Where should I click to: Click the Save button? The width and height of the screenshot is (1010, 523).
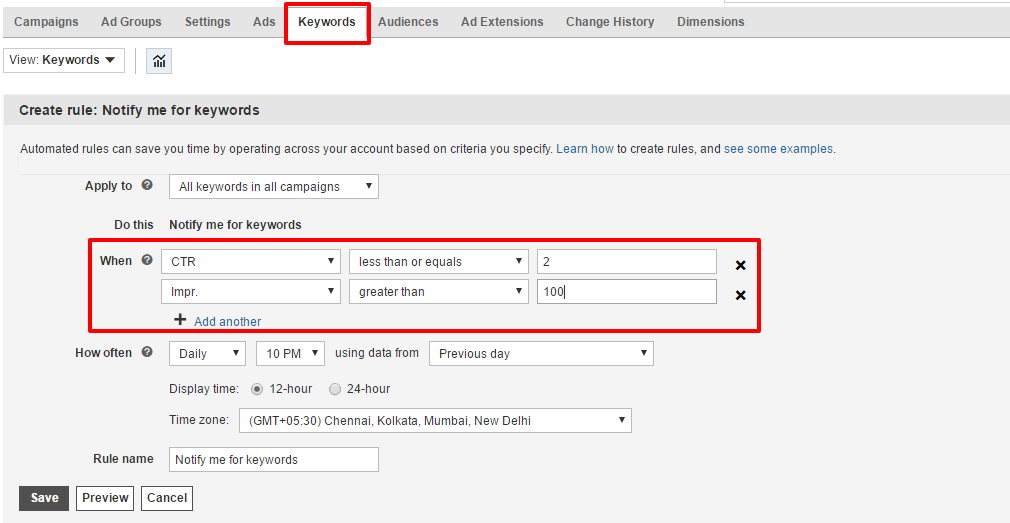[x=44, y=498]
